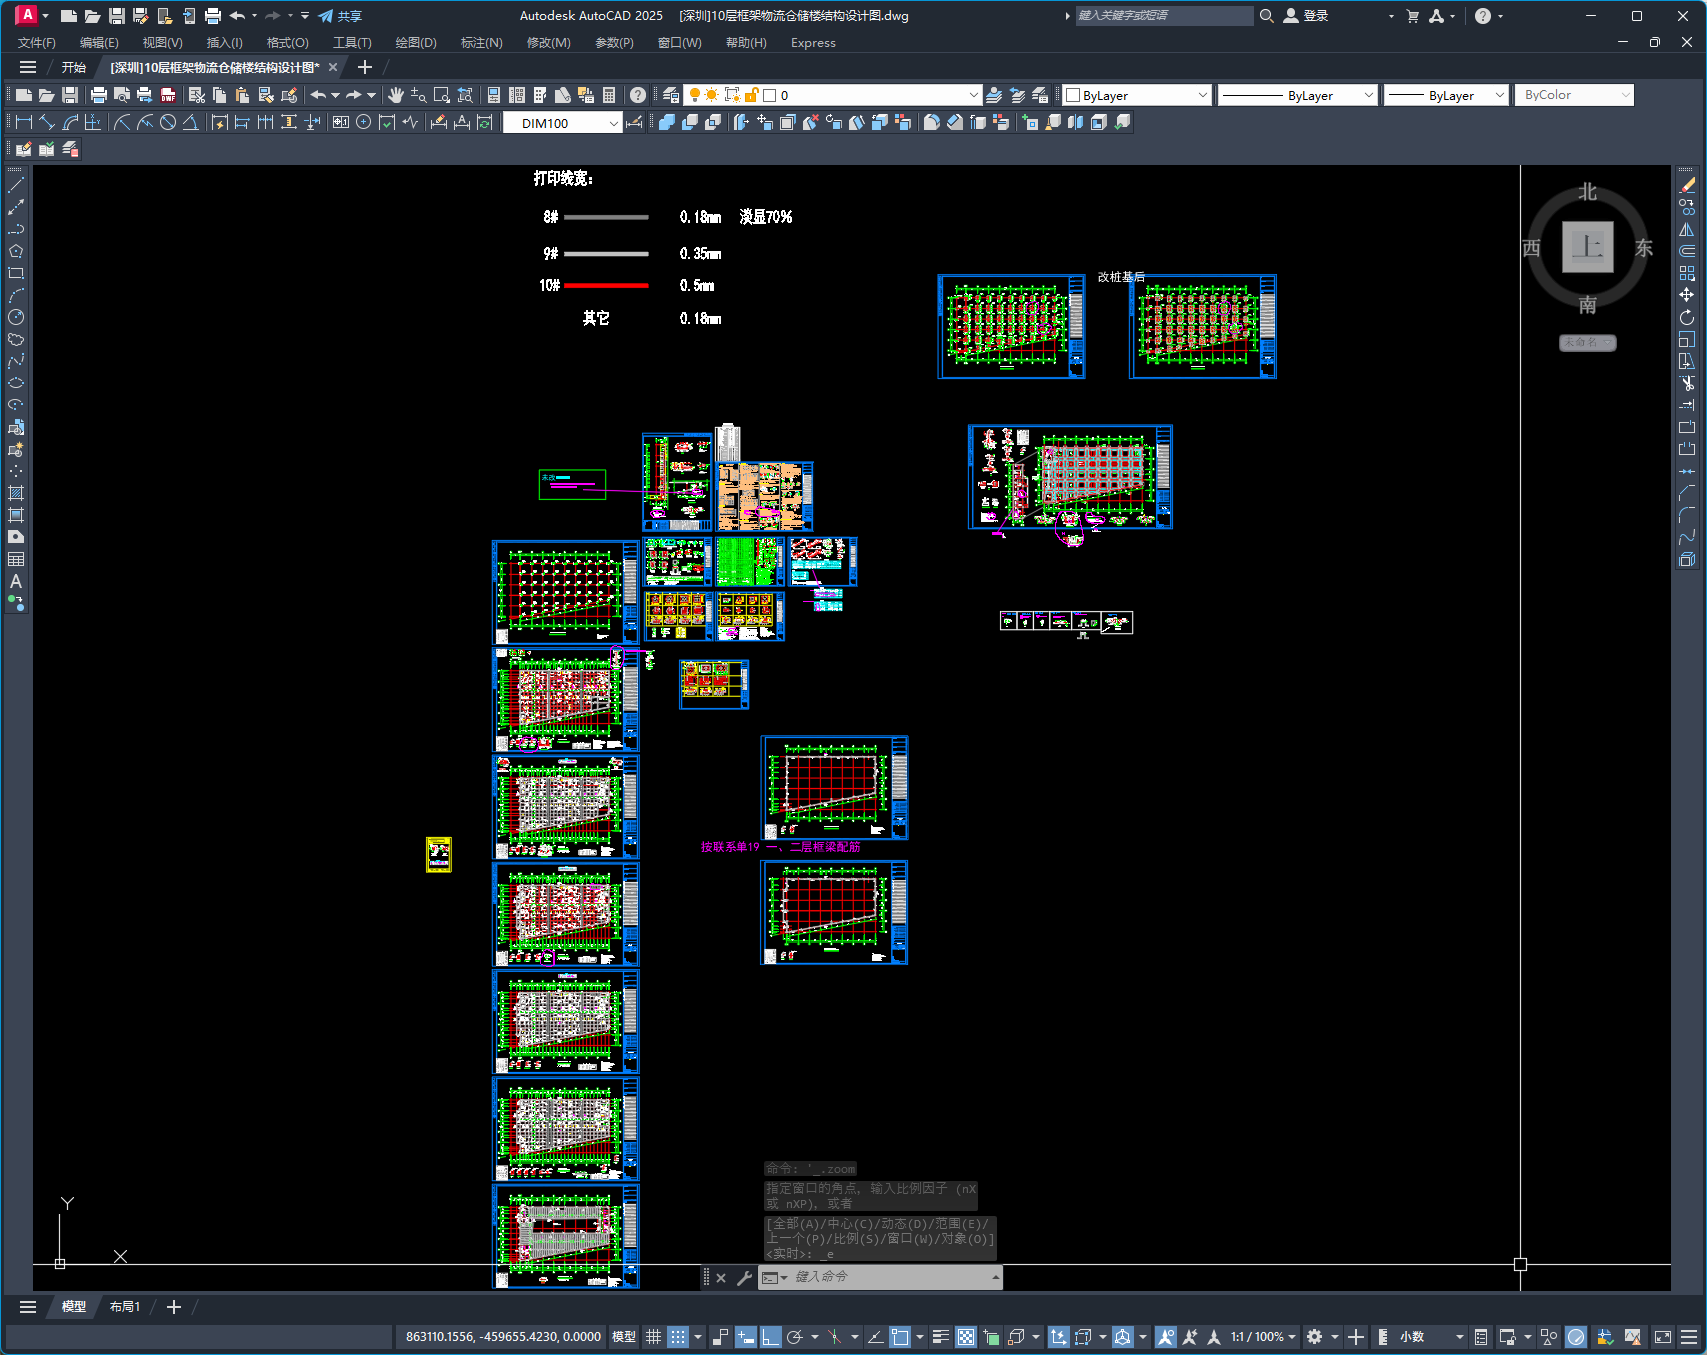The width and height of the screenshot is (1707, 1355).
Task: Close the drawing file tab
Action: (333, 67)
